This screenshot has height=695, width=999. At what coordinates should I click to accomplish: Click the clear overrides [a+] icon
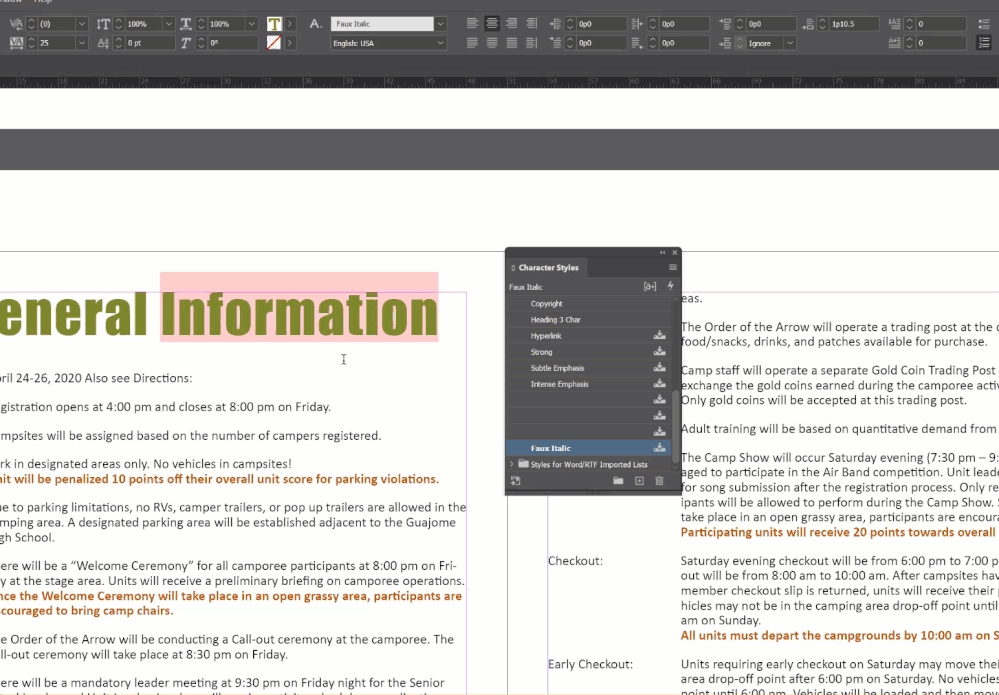(650, 287)
